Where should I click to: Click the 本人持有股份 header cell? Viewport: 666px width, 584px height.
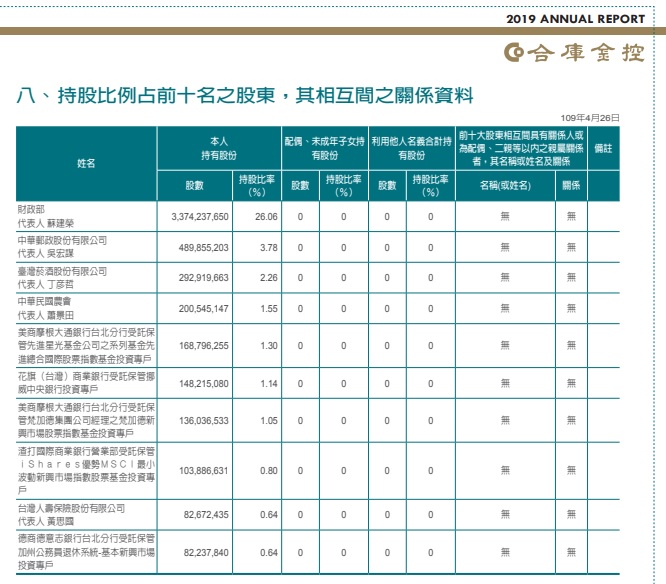(x=219, y=149)
